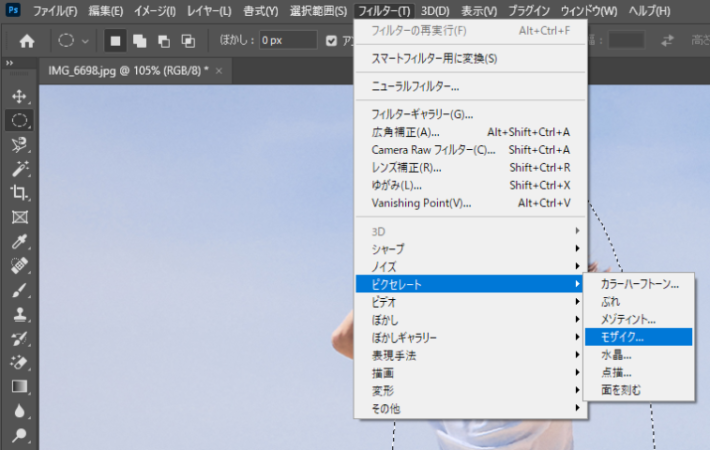
Task: Open the ウィンドウ(W) menu
Action: pos(589,10)
